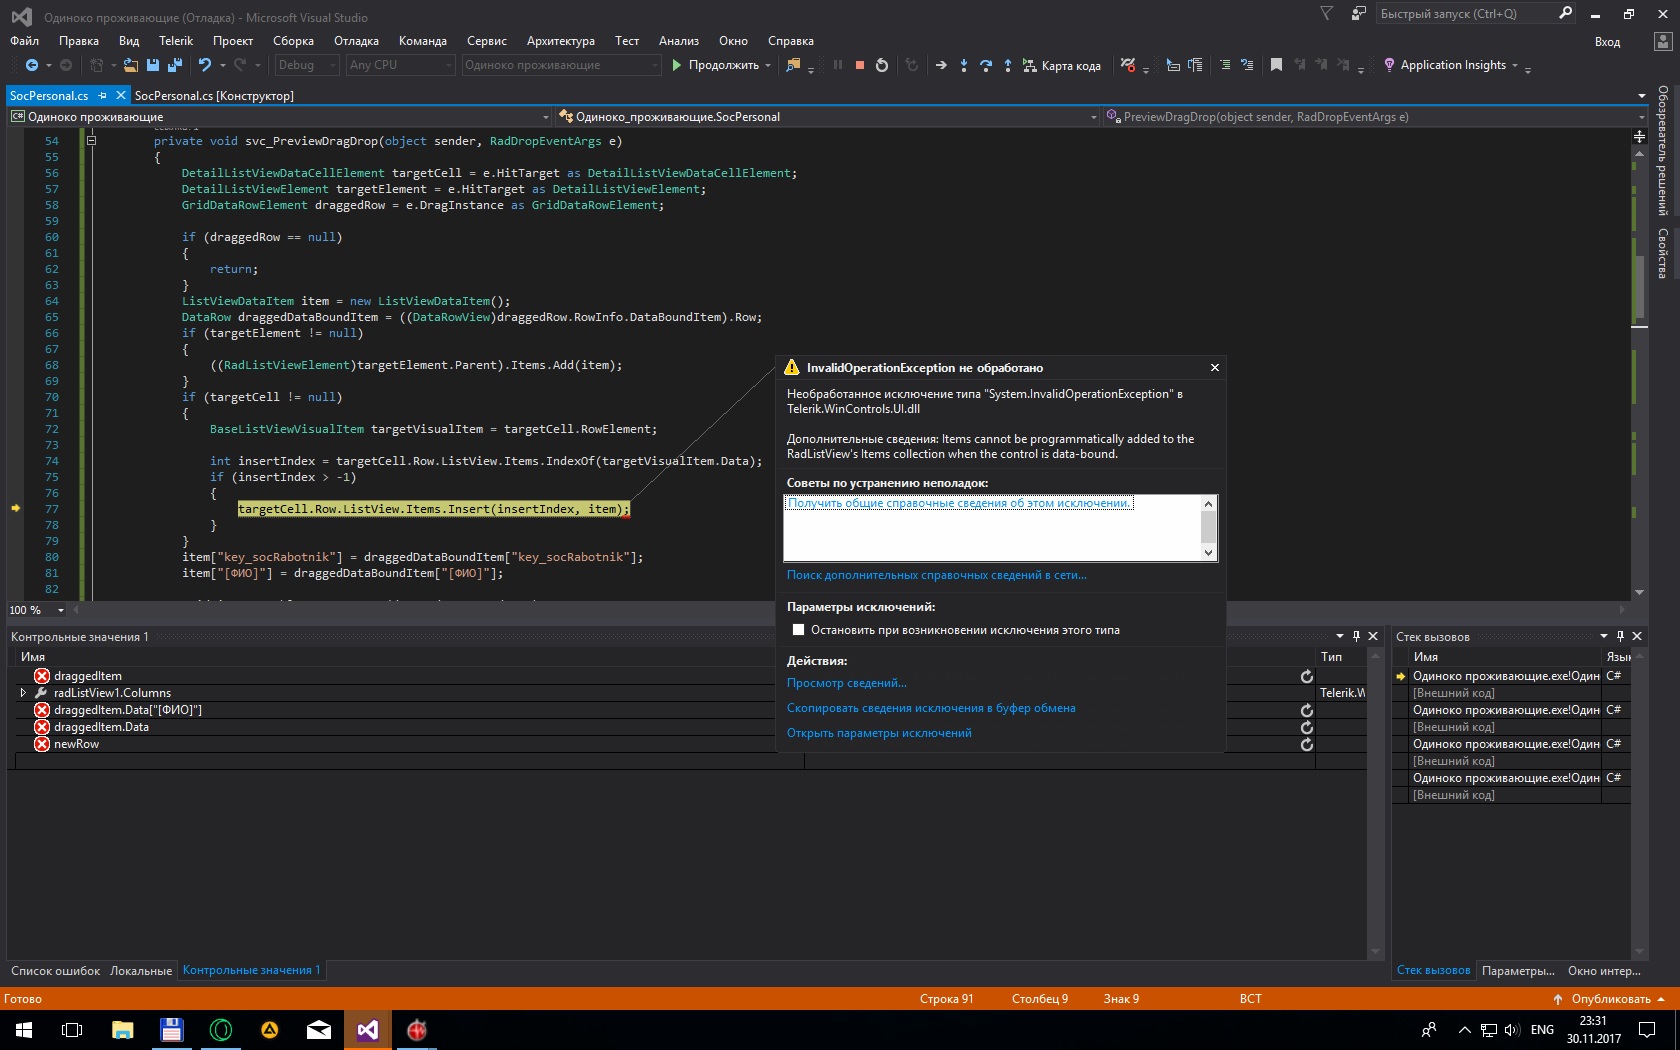1680x1050 pixels.
Task: Open Visual Studio from the Windows taskbar
Action: [x=368, y=1030]
